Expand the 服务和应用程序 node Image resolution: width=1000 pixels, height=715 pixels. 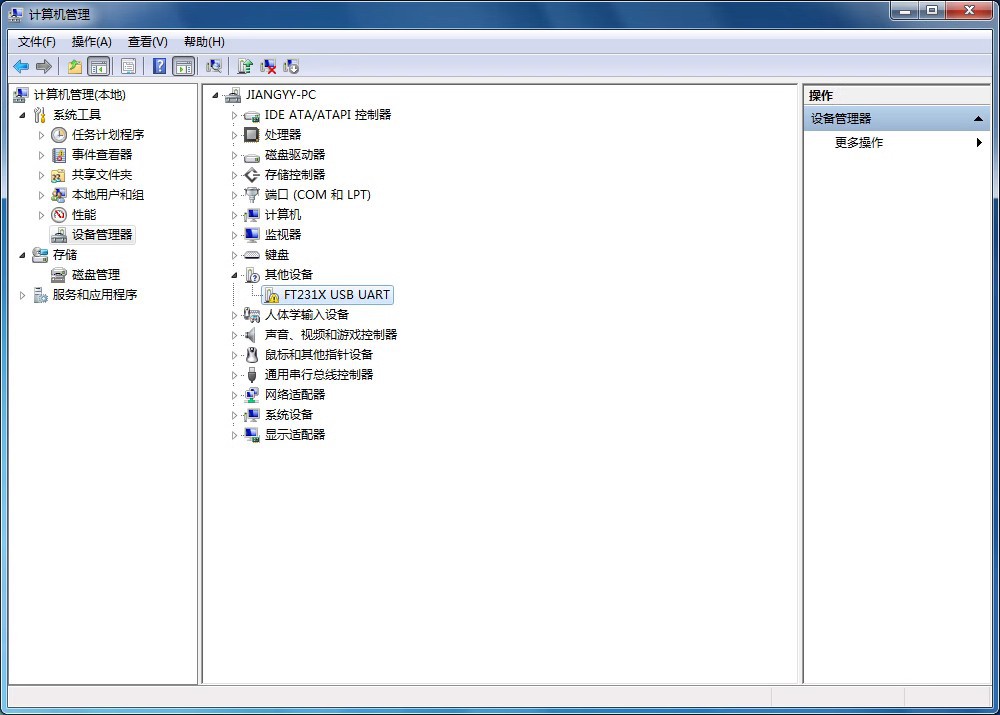(22, 295)
